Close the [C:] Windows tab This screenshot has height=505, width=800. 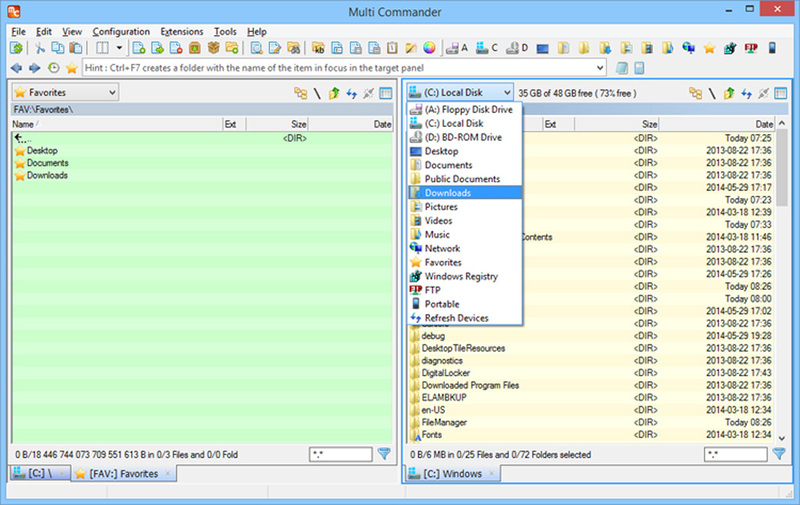(x=491, y=474)
